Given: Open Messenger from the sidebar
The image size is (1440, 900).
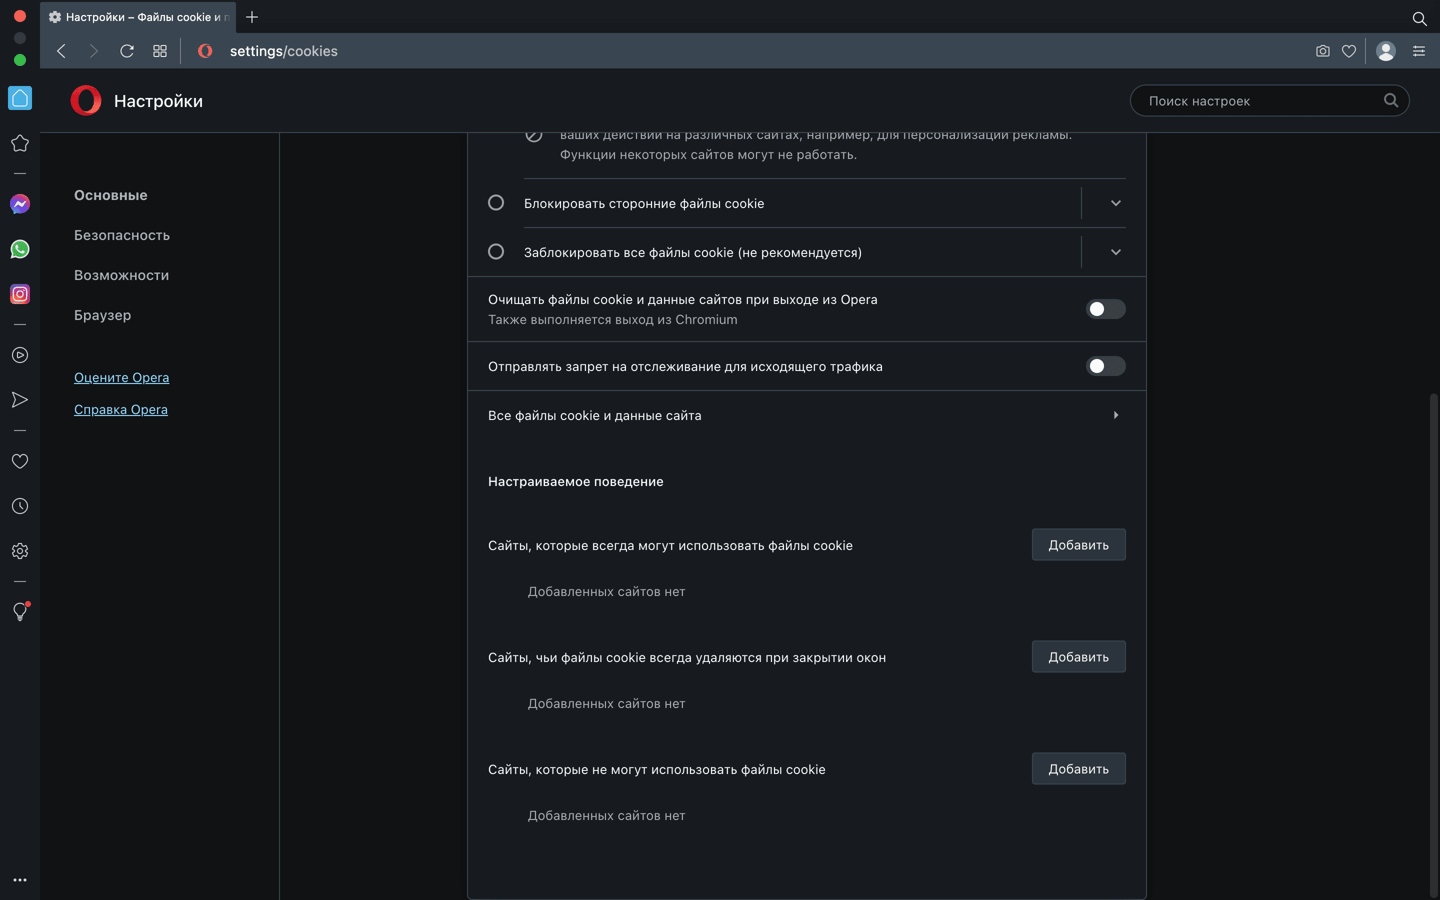Looking at the screenshot, I should pyautogui.click(x=20, y=204).
